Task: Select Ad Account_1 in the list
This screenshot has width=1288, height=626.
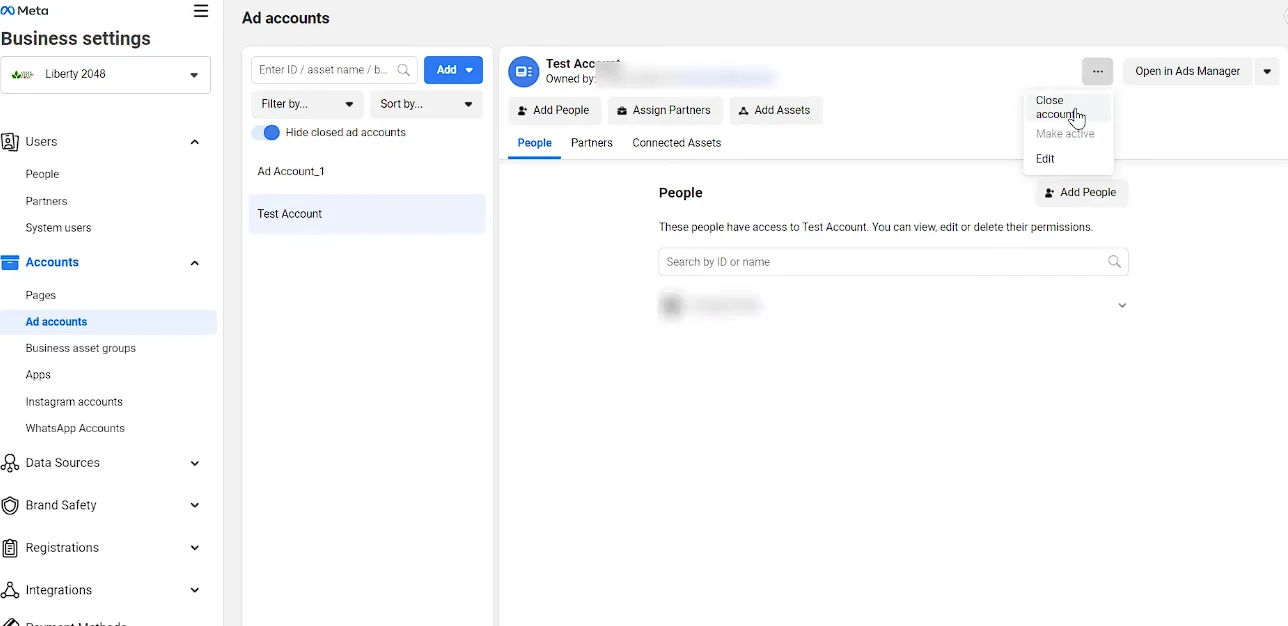Action: coord(367,172)
